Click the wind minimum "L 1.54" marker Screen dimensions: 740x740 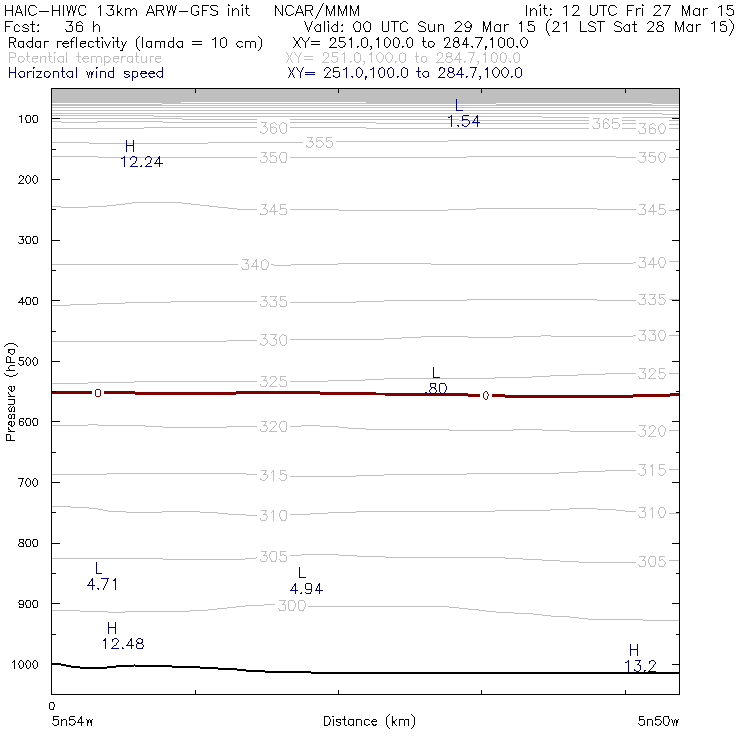[463, 113]
